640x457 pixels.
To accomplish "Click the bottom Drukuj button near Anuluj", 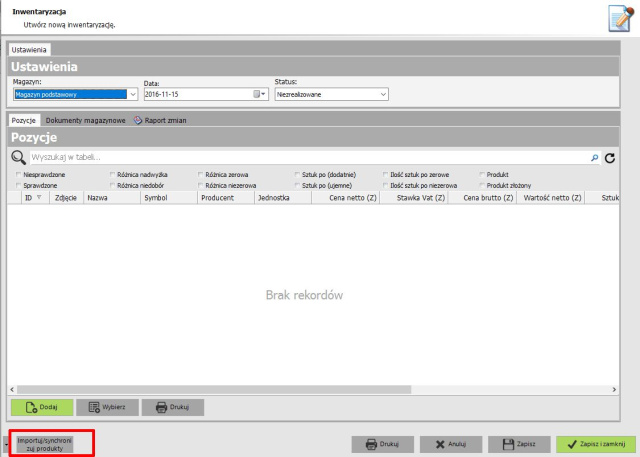I will [x=383, y=444].
